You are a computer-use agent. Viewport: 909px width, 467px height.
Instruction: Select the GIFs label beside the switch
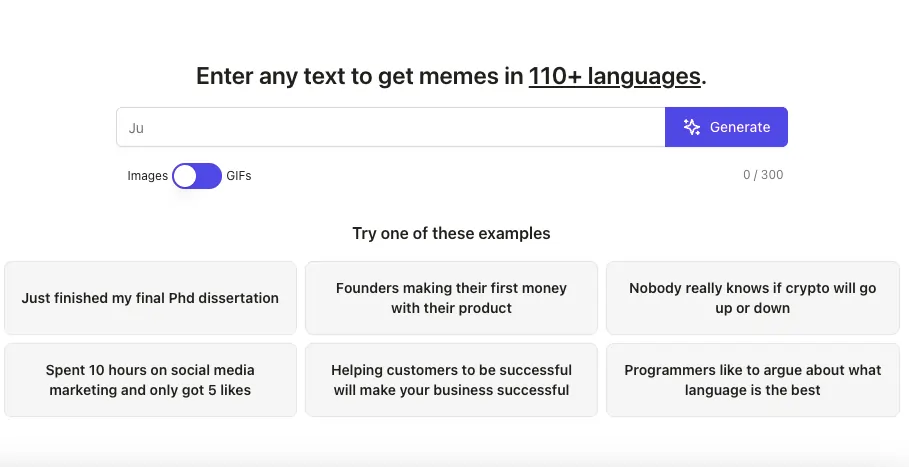coord(239,176)
